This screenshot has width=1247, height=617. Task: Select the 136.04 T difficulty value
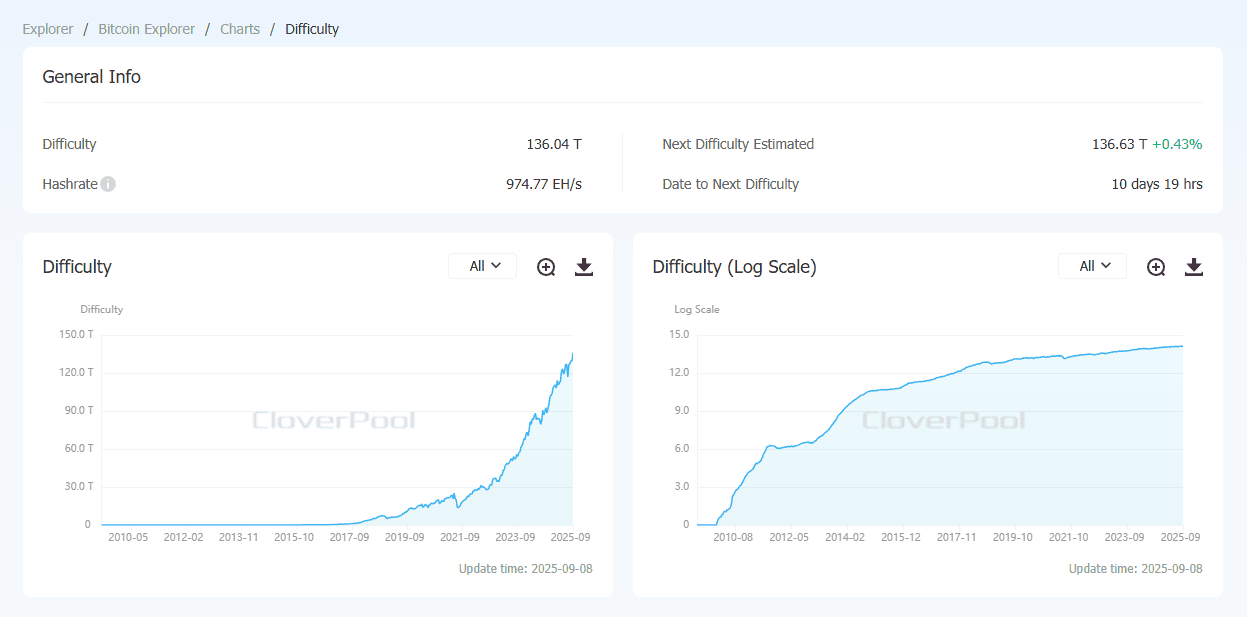(554, 144)
